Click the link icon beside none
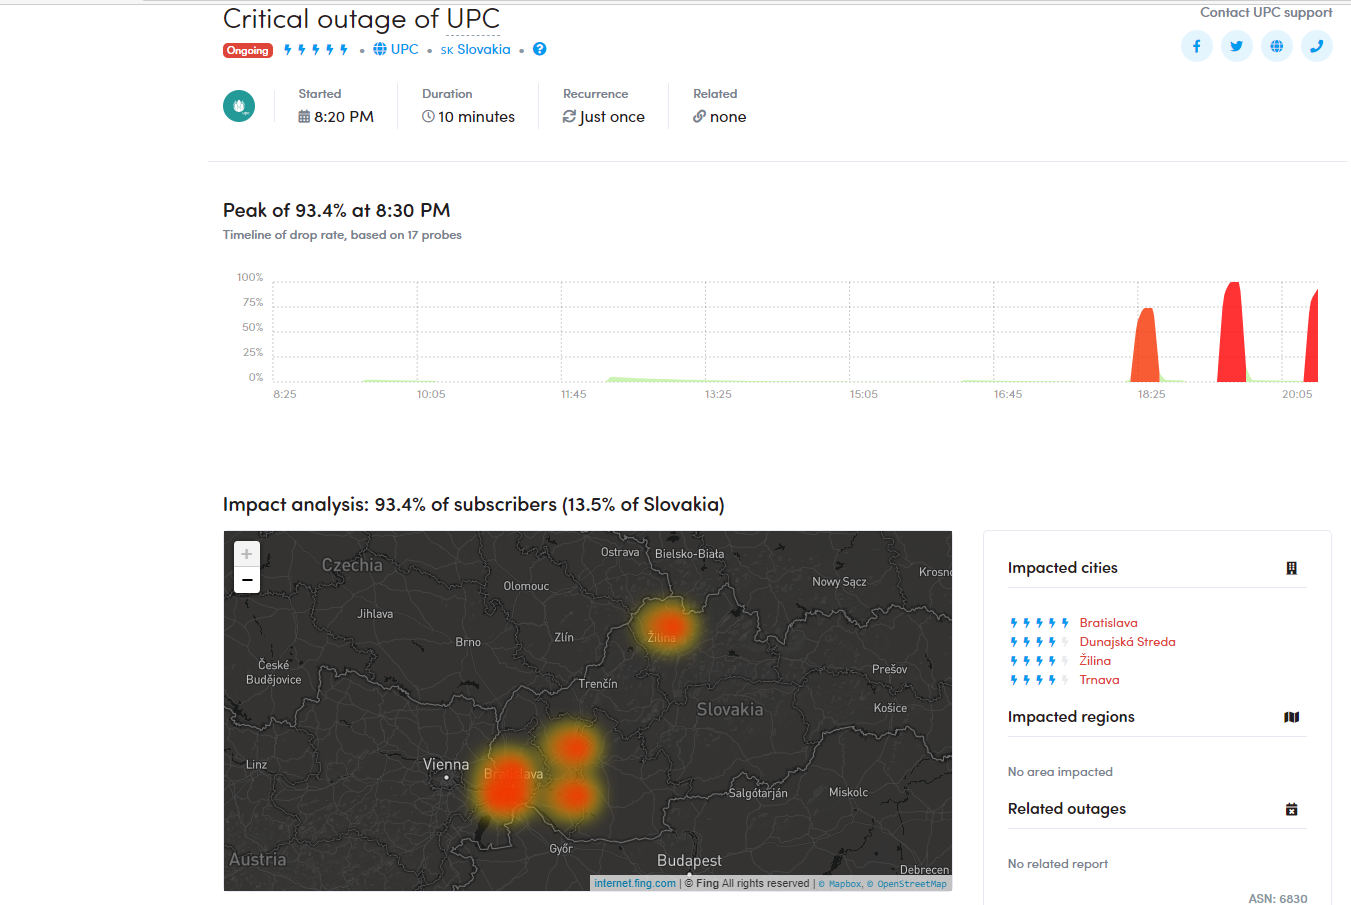 click(x=699, y=117)
